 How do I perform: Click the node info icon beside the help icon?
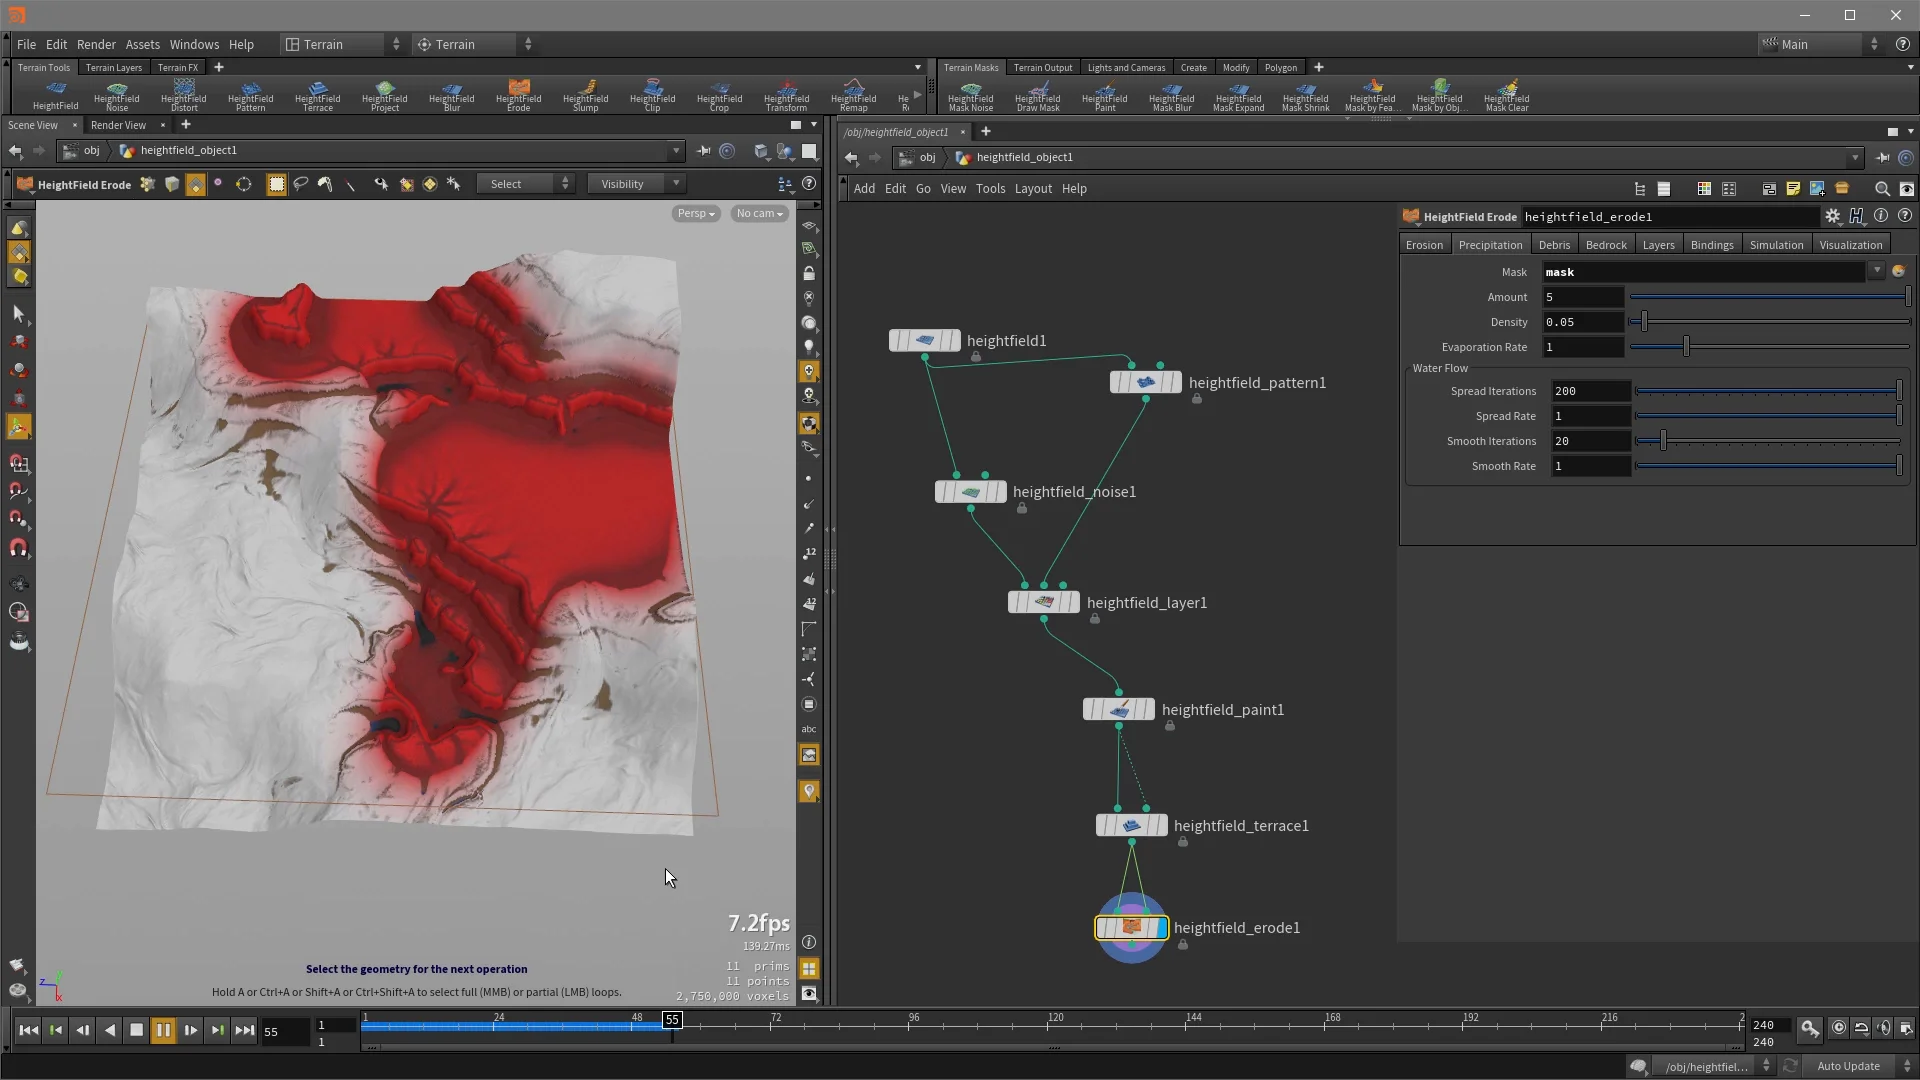point(1881,215)
